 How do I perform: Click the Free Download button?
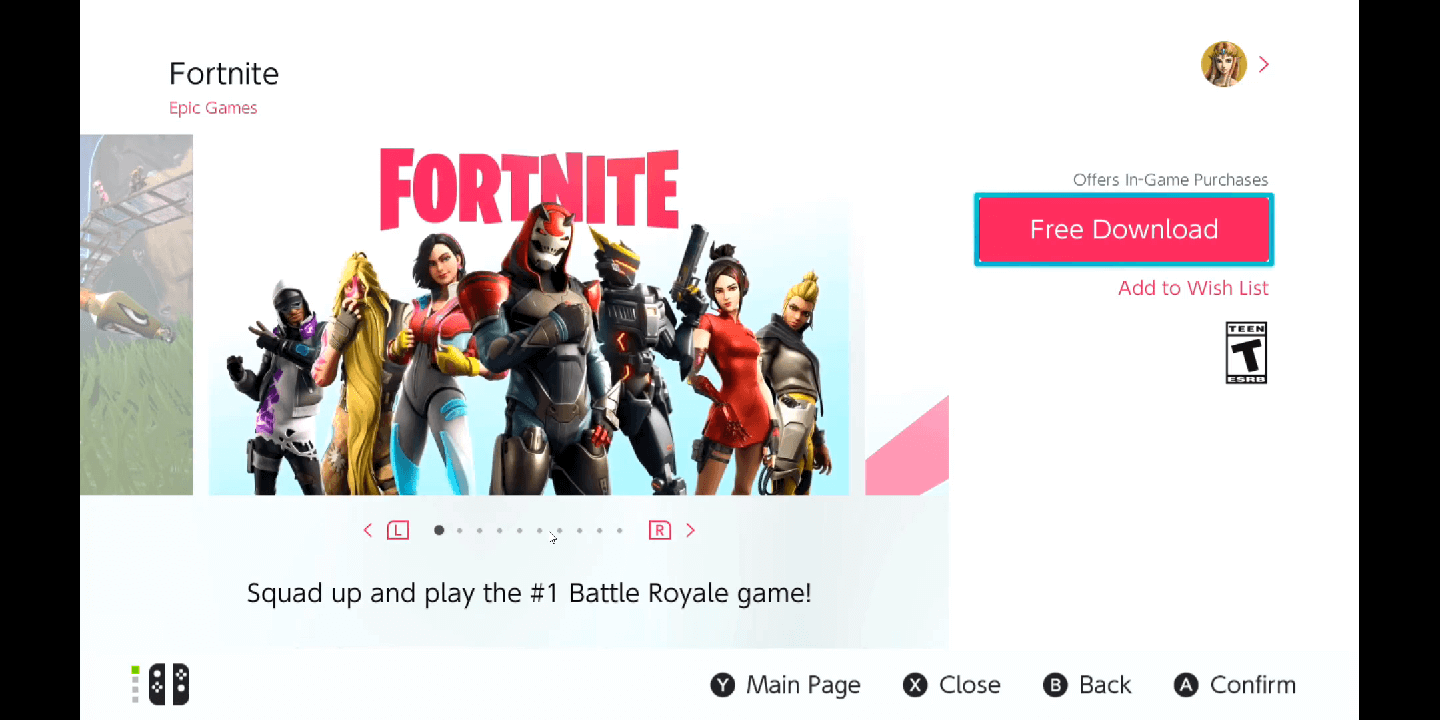(x=1124, y=229)
